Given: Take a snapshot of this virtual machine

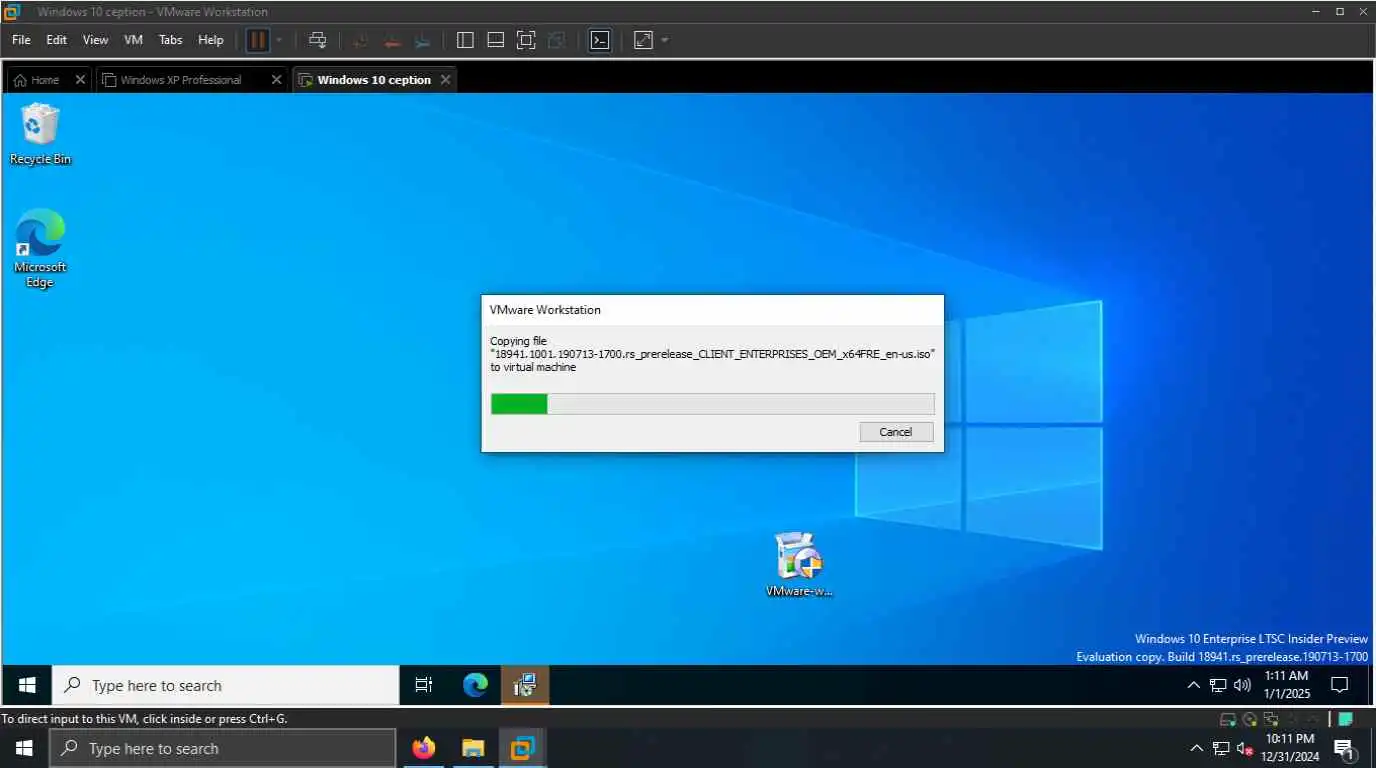Looking at the screenshot, I should [x=361, y=40].
